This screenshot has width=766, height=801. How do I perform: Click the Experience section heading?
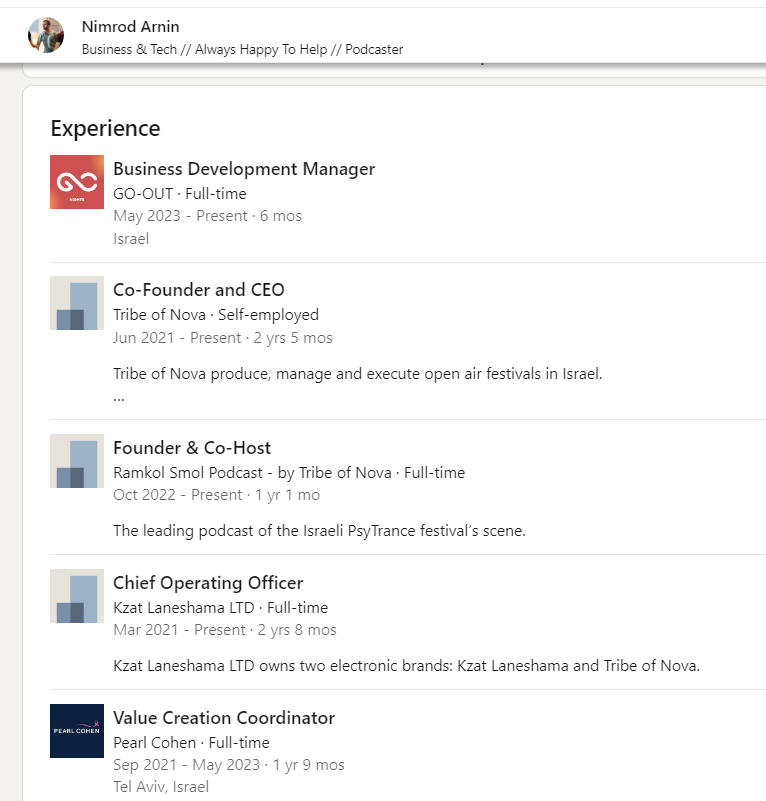[x=105, y=128]
